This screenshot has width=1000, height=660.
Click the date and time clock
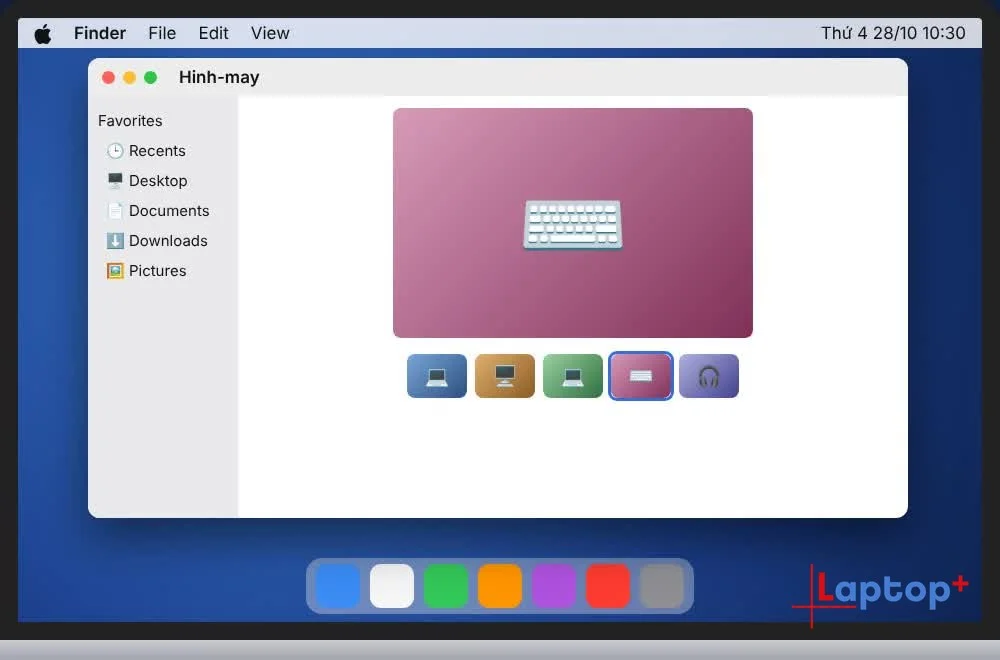tap(893, 33)
